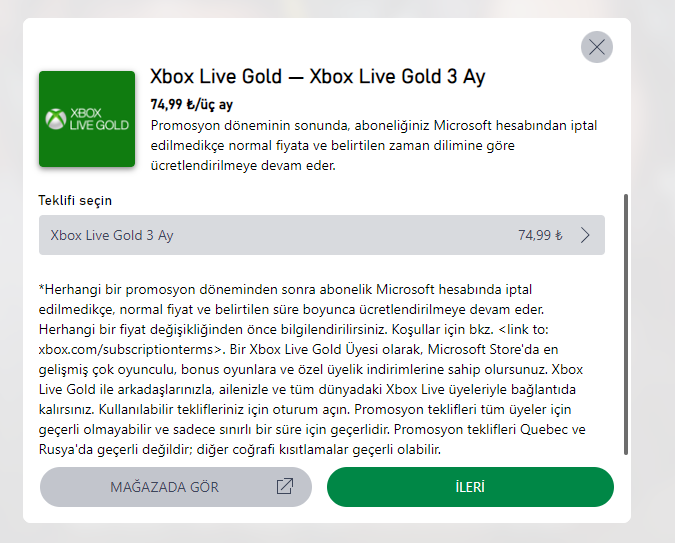Click the external link icon beside MAĞAZADA GÖR
675x543 pixels.
(285, 487)
